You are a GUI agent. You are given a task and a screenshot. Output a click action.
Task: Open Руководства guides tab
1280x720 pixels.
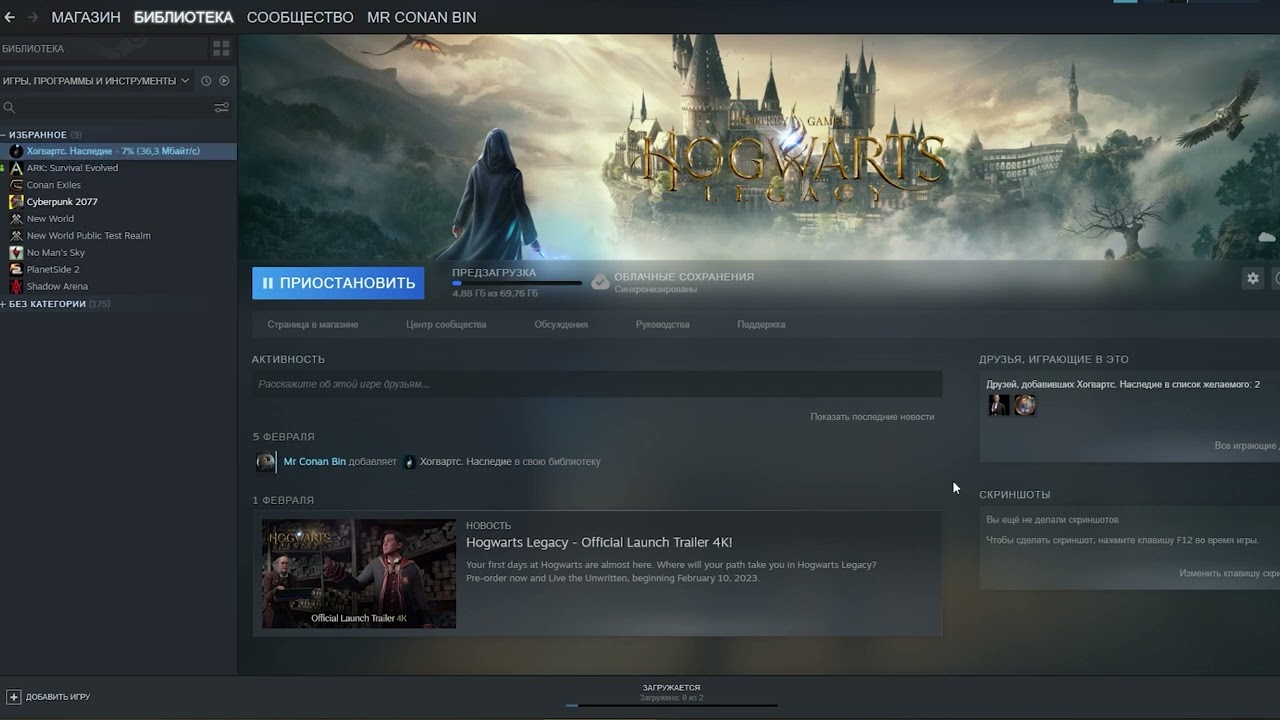coord(663,325)
